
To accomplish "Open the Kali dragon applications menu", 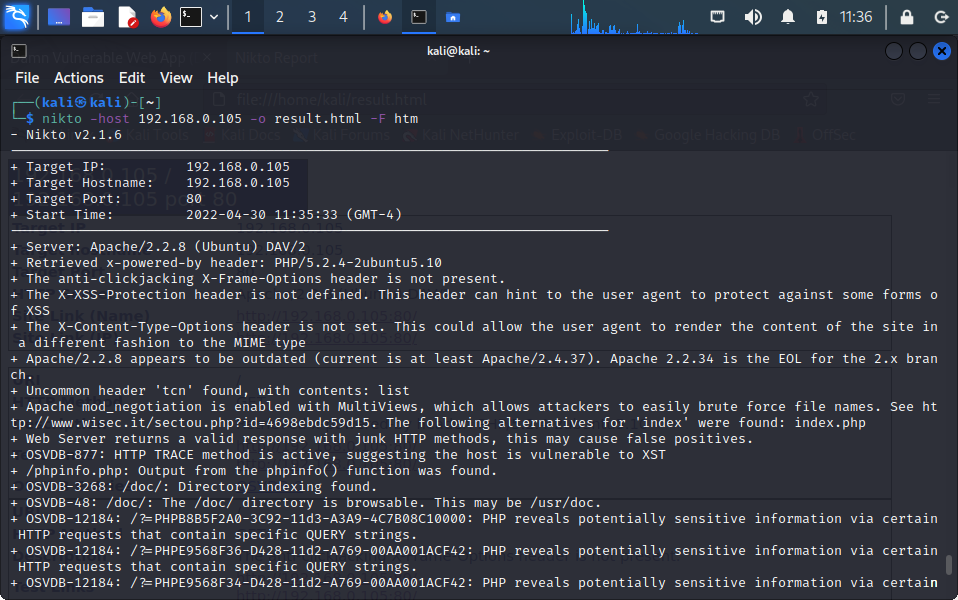I will coord(16,16).
